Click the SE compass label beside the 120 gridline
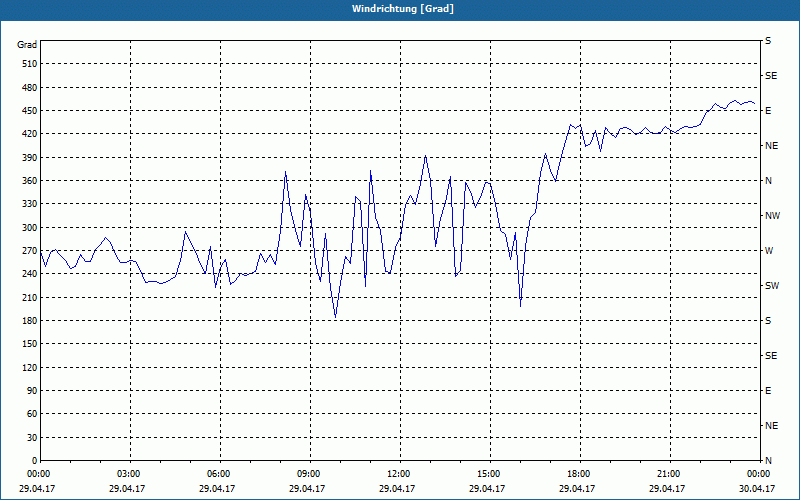Screen dimensions: 800x500 771,356
